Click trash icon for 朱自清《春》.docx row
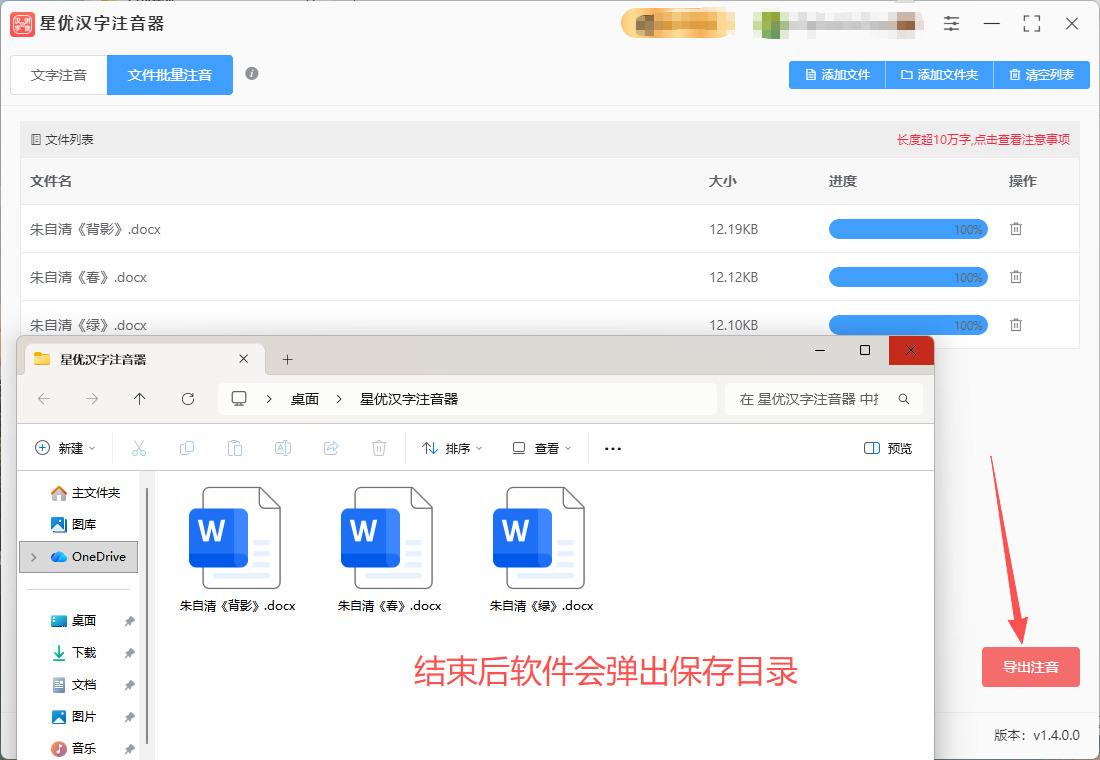 click(1015, 277)
